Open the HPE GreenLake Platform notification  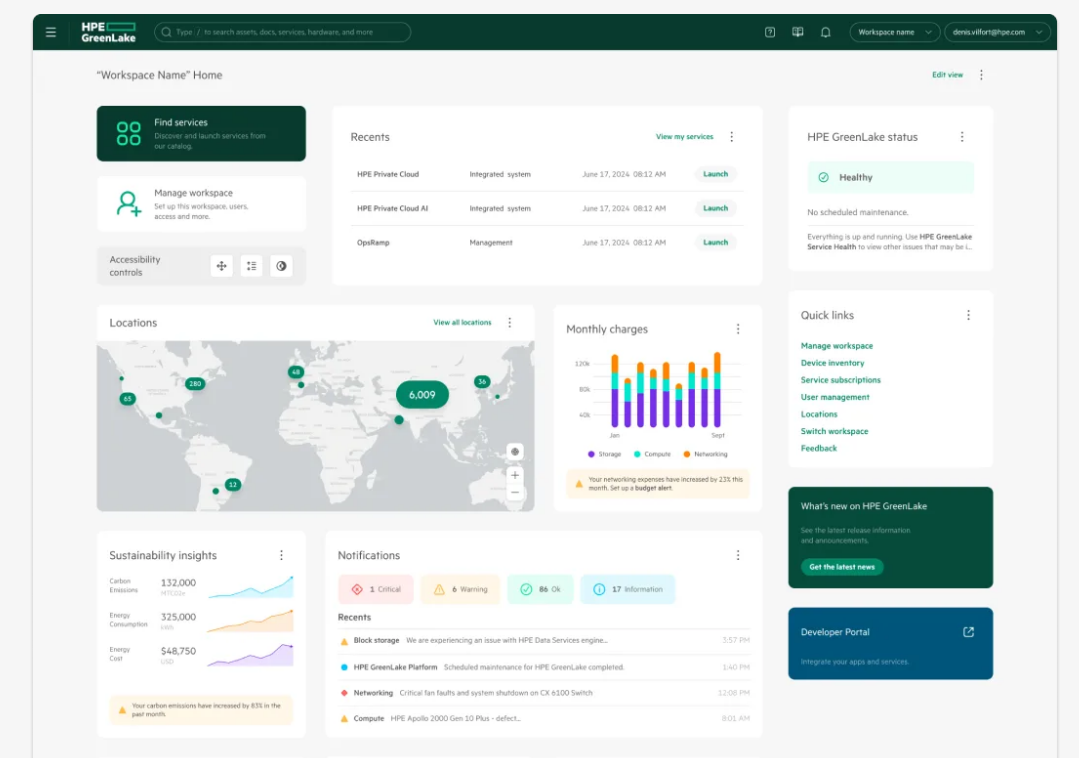(544, 667)
